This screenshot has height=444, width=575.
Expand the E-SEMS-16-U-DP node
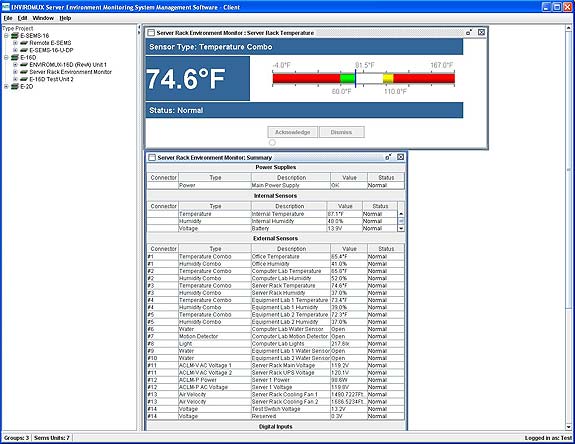pyautogui.click(x=15, y=50)
